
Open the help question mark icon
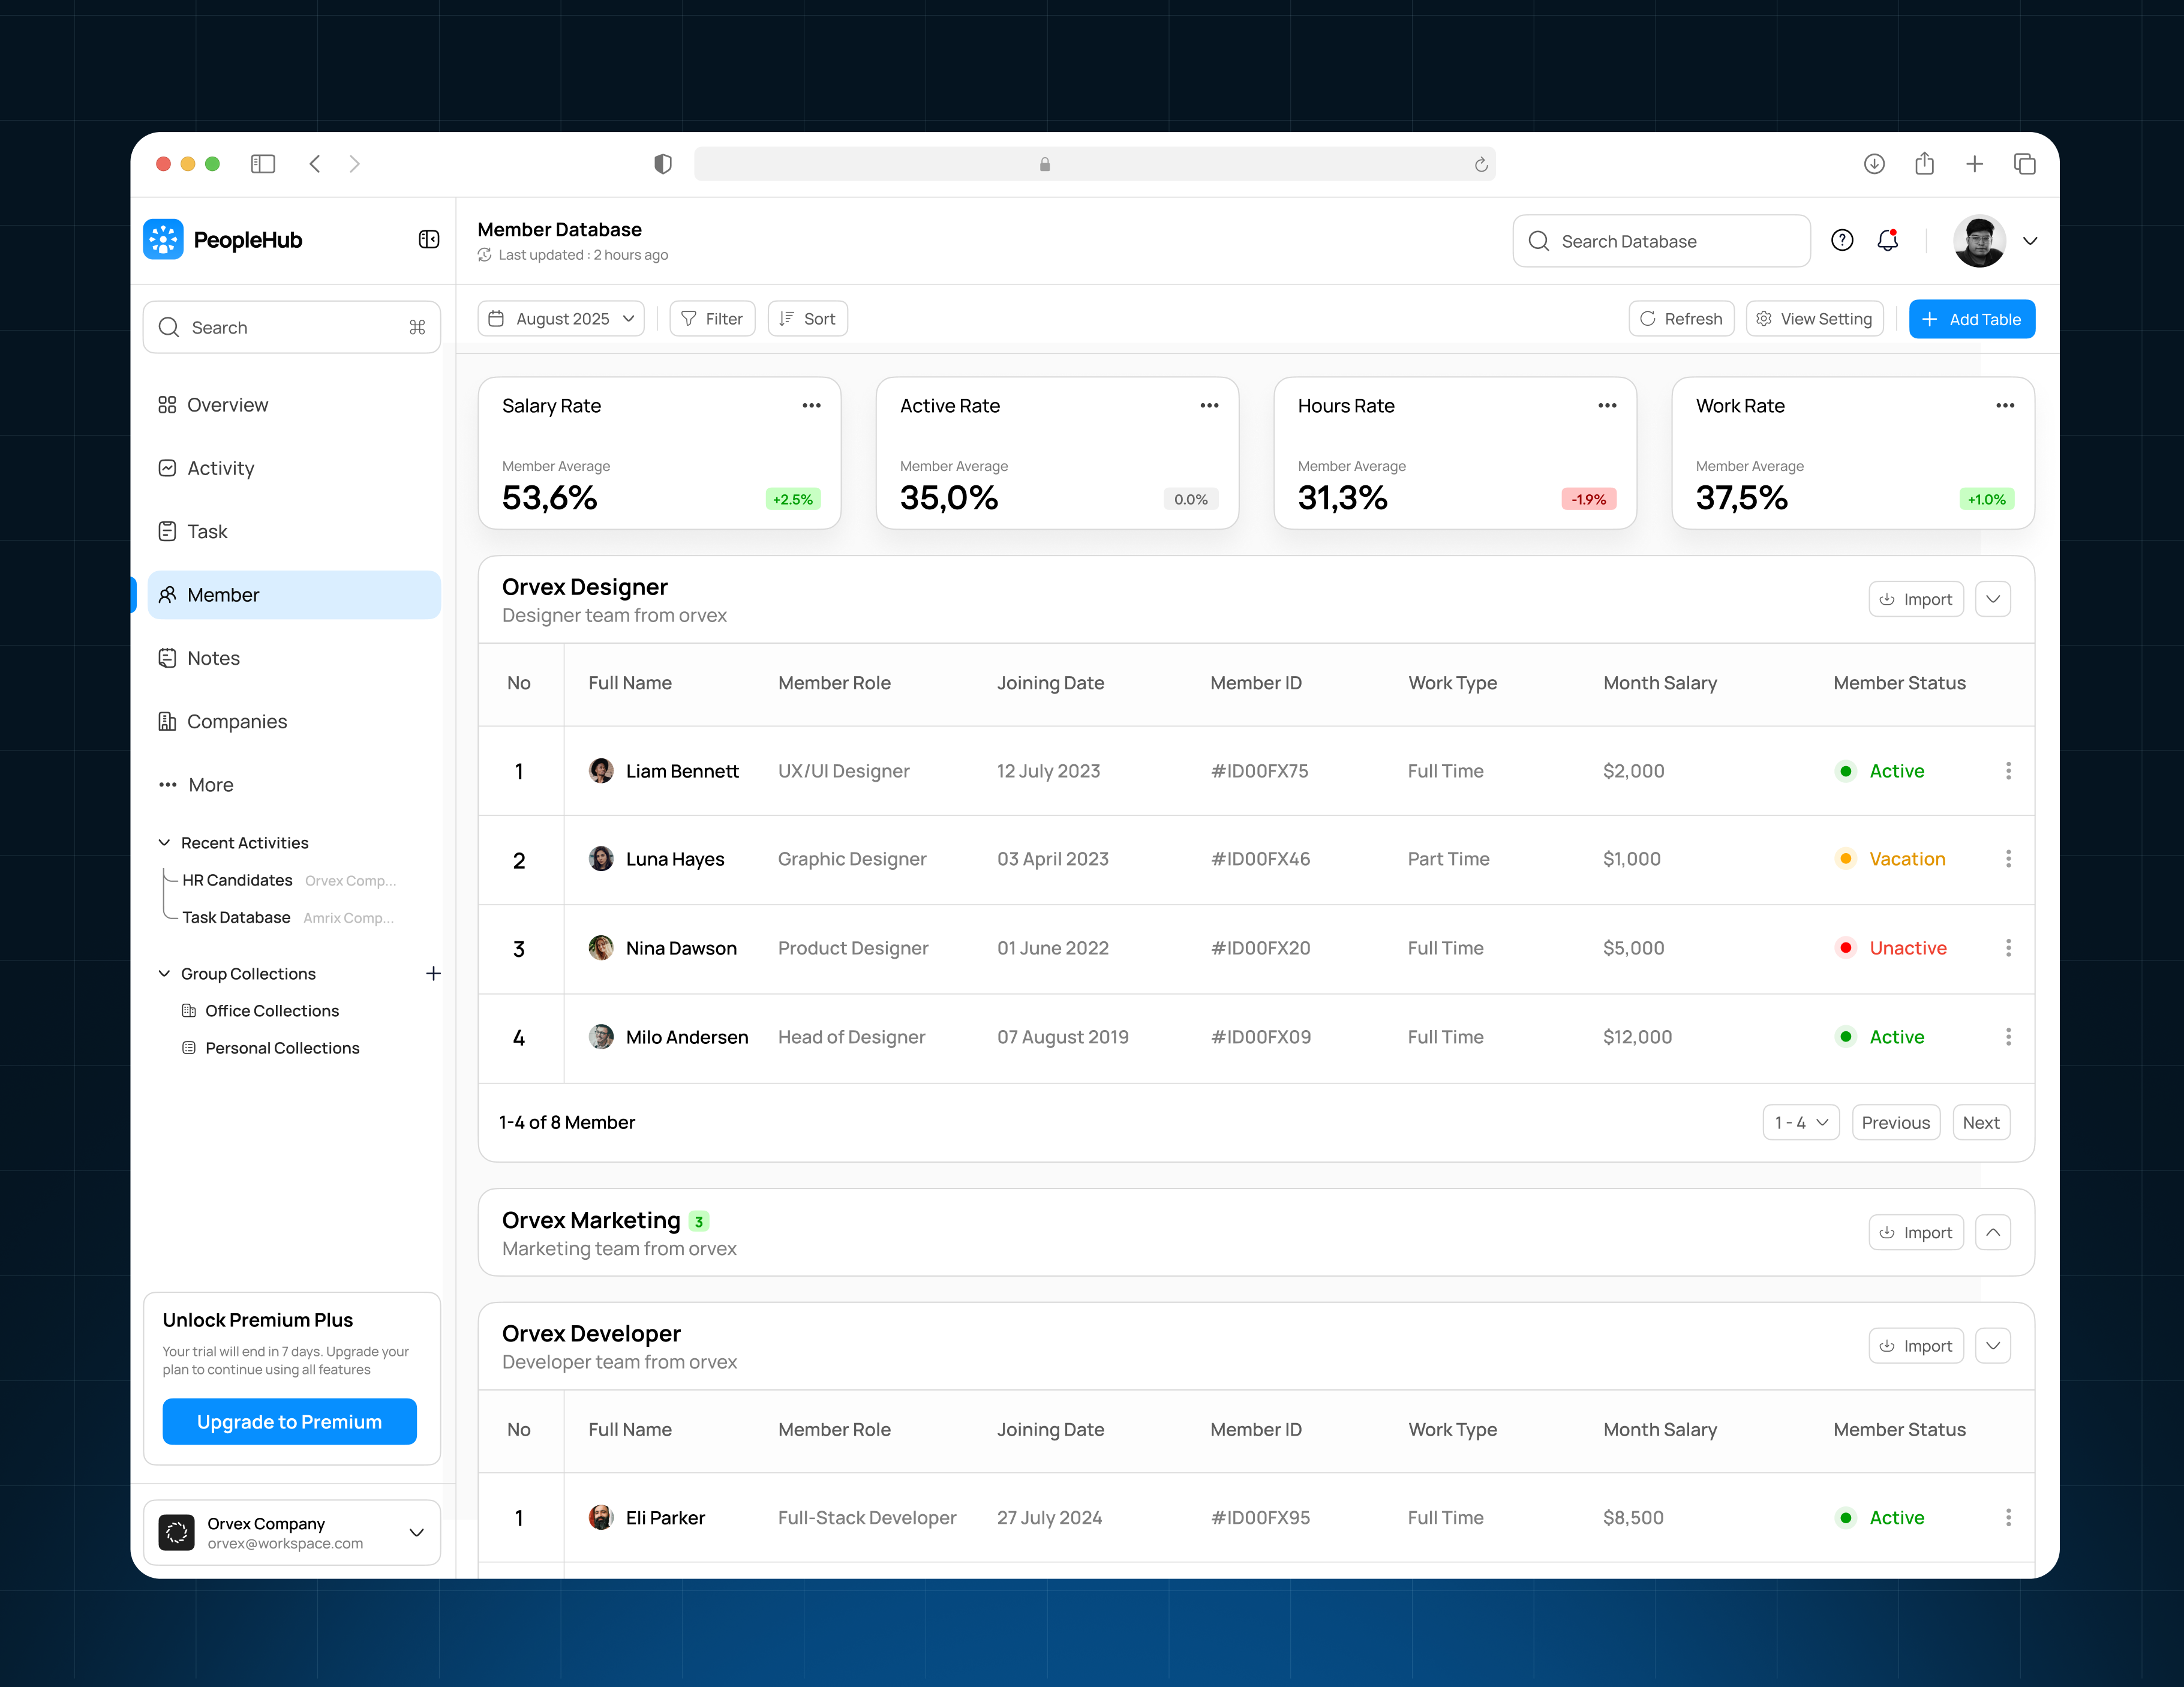1842,240
